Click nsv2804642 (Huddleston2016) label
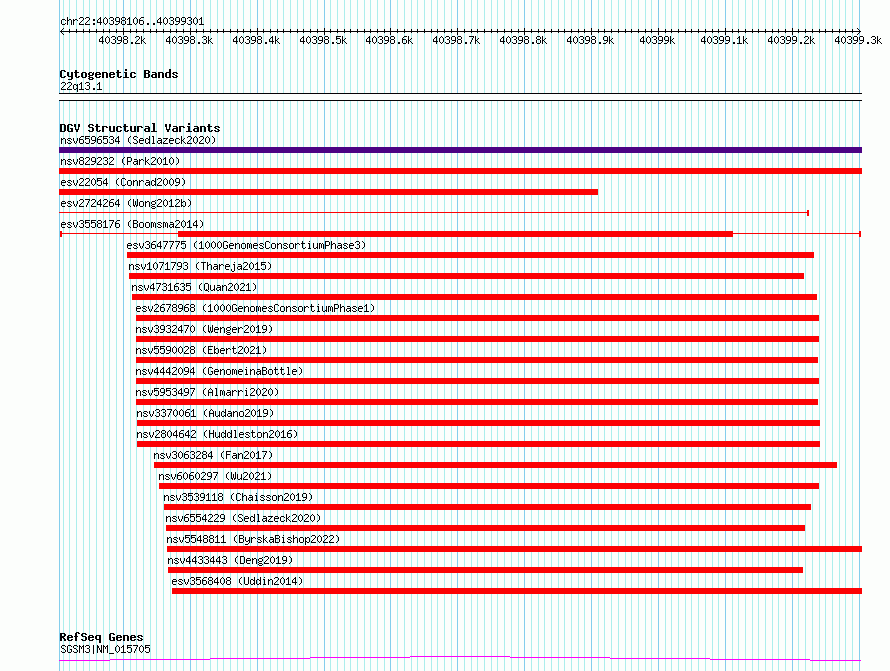Screen dimensions: 890x671 pos(217,434)
